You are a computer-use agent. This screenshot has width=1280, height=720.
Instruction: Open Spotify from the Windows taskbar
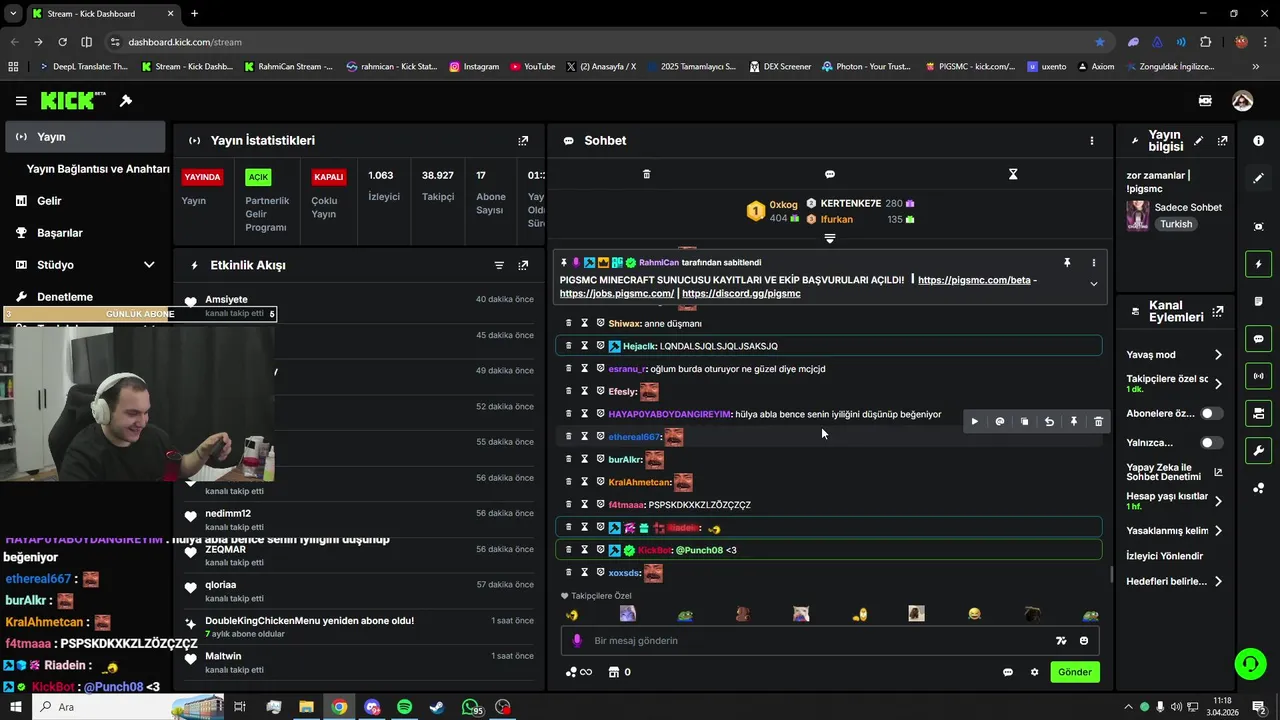(404, 707)
